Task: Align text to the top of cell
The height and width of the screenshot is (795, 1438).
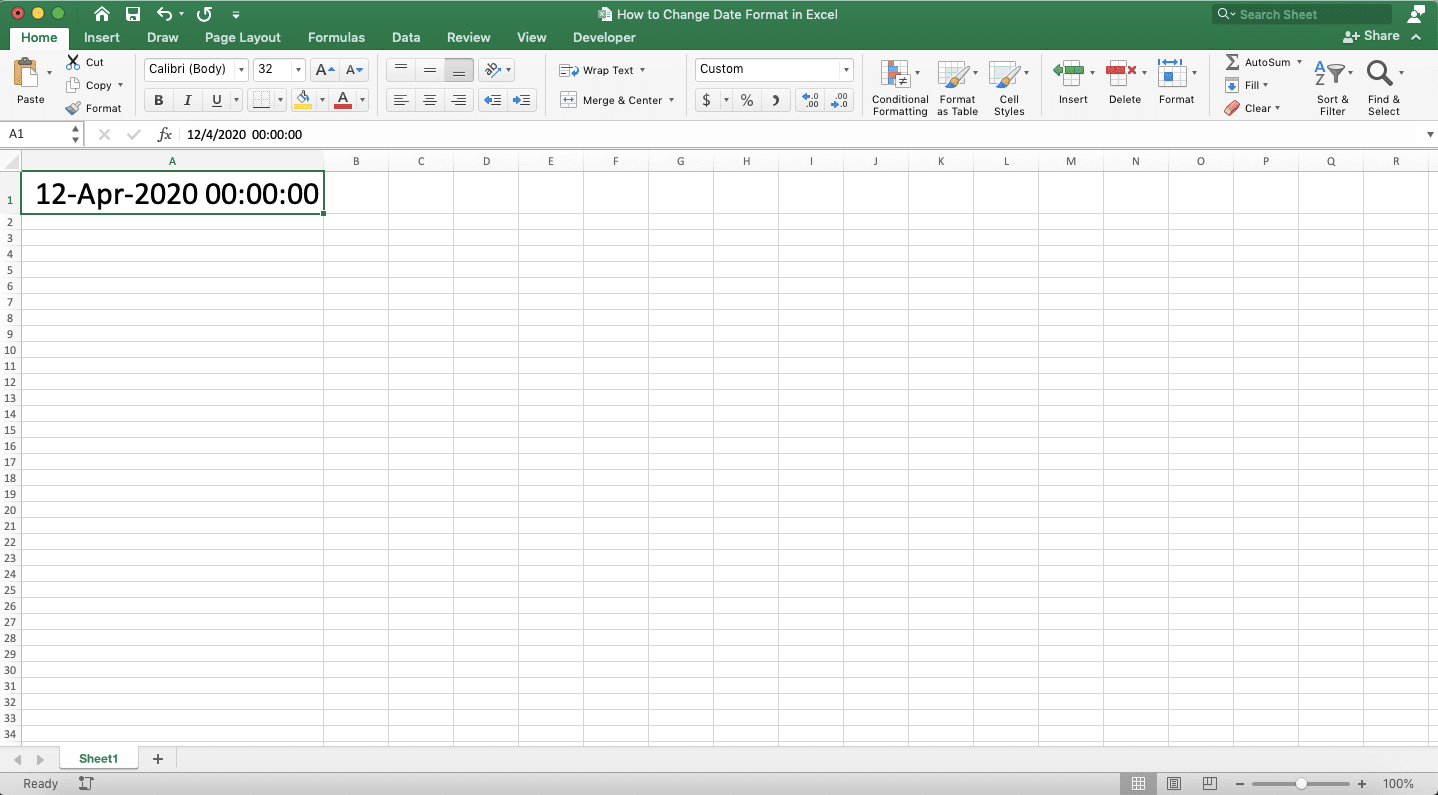Action: [x=400, y=70]
